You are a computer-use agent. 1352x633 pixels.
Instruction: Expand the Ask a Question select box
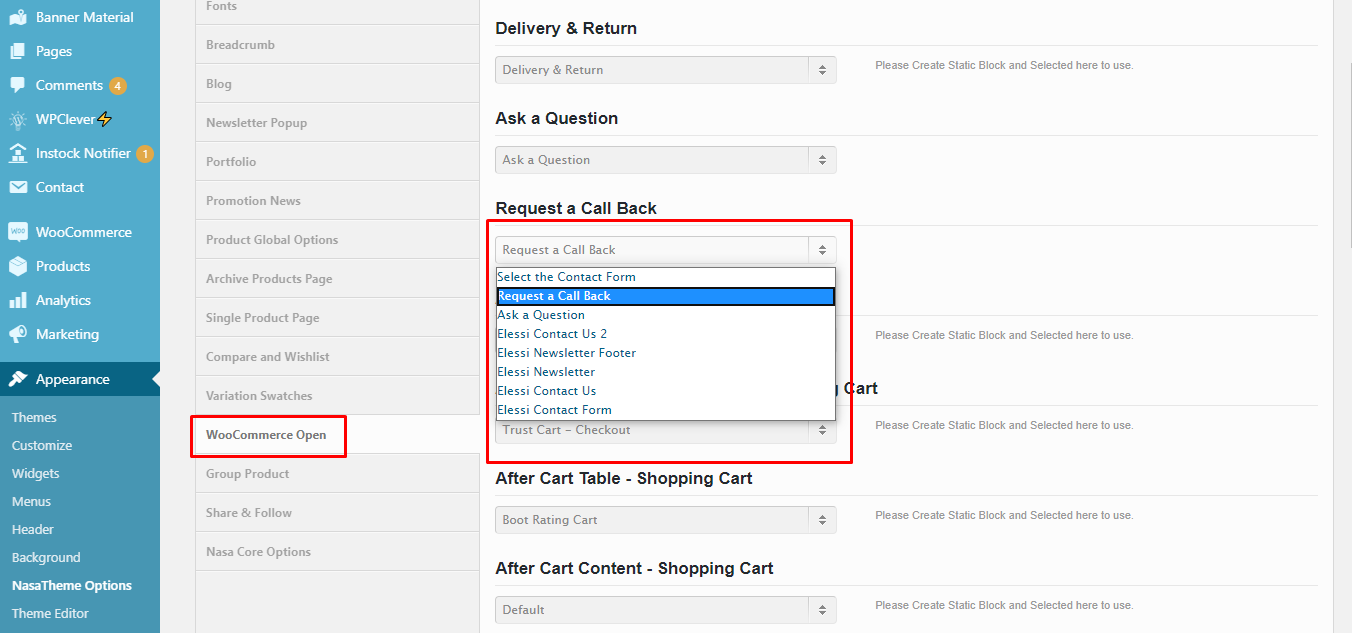(x=666, y=160)
